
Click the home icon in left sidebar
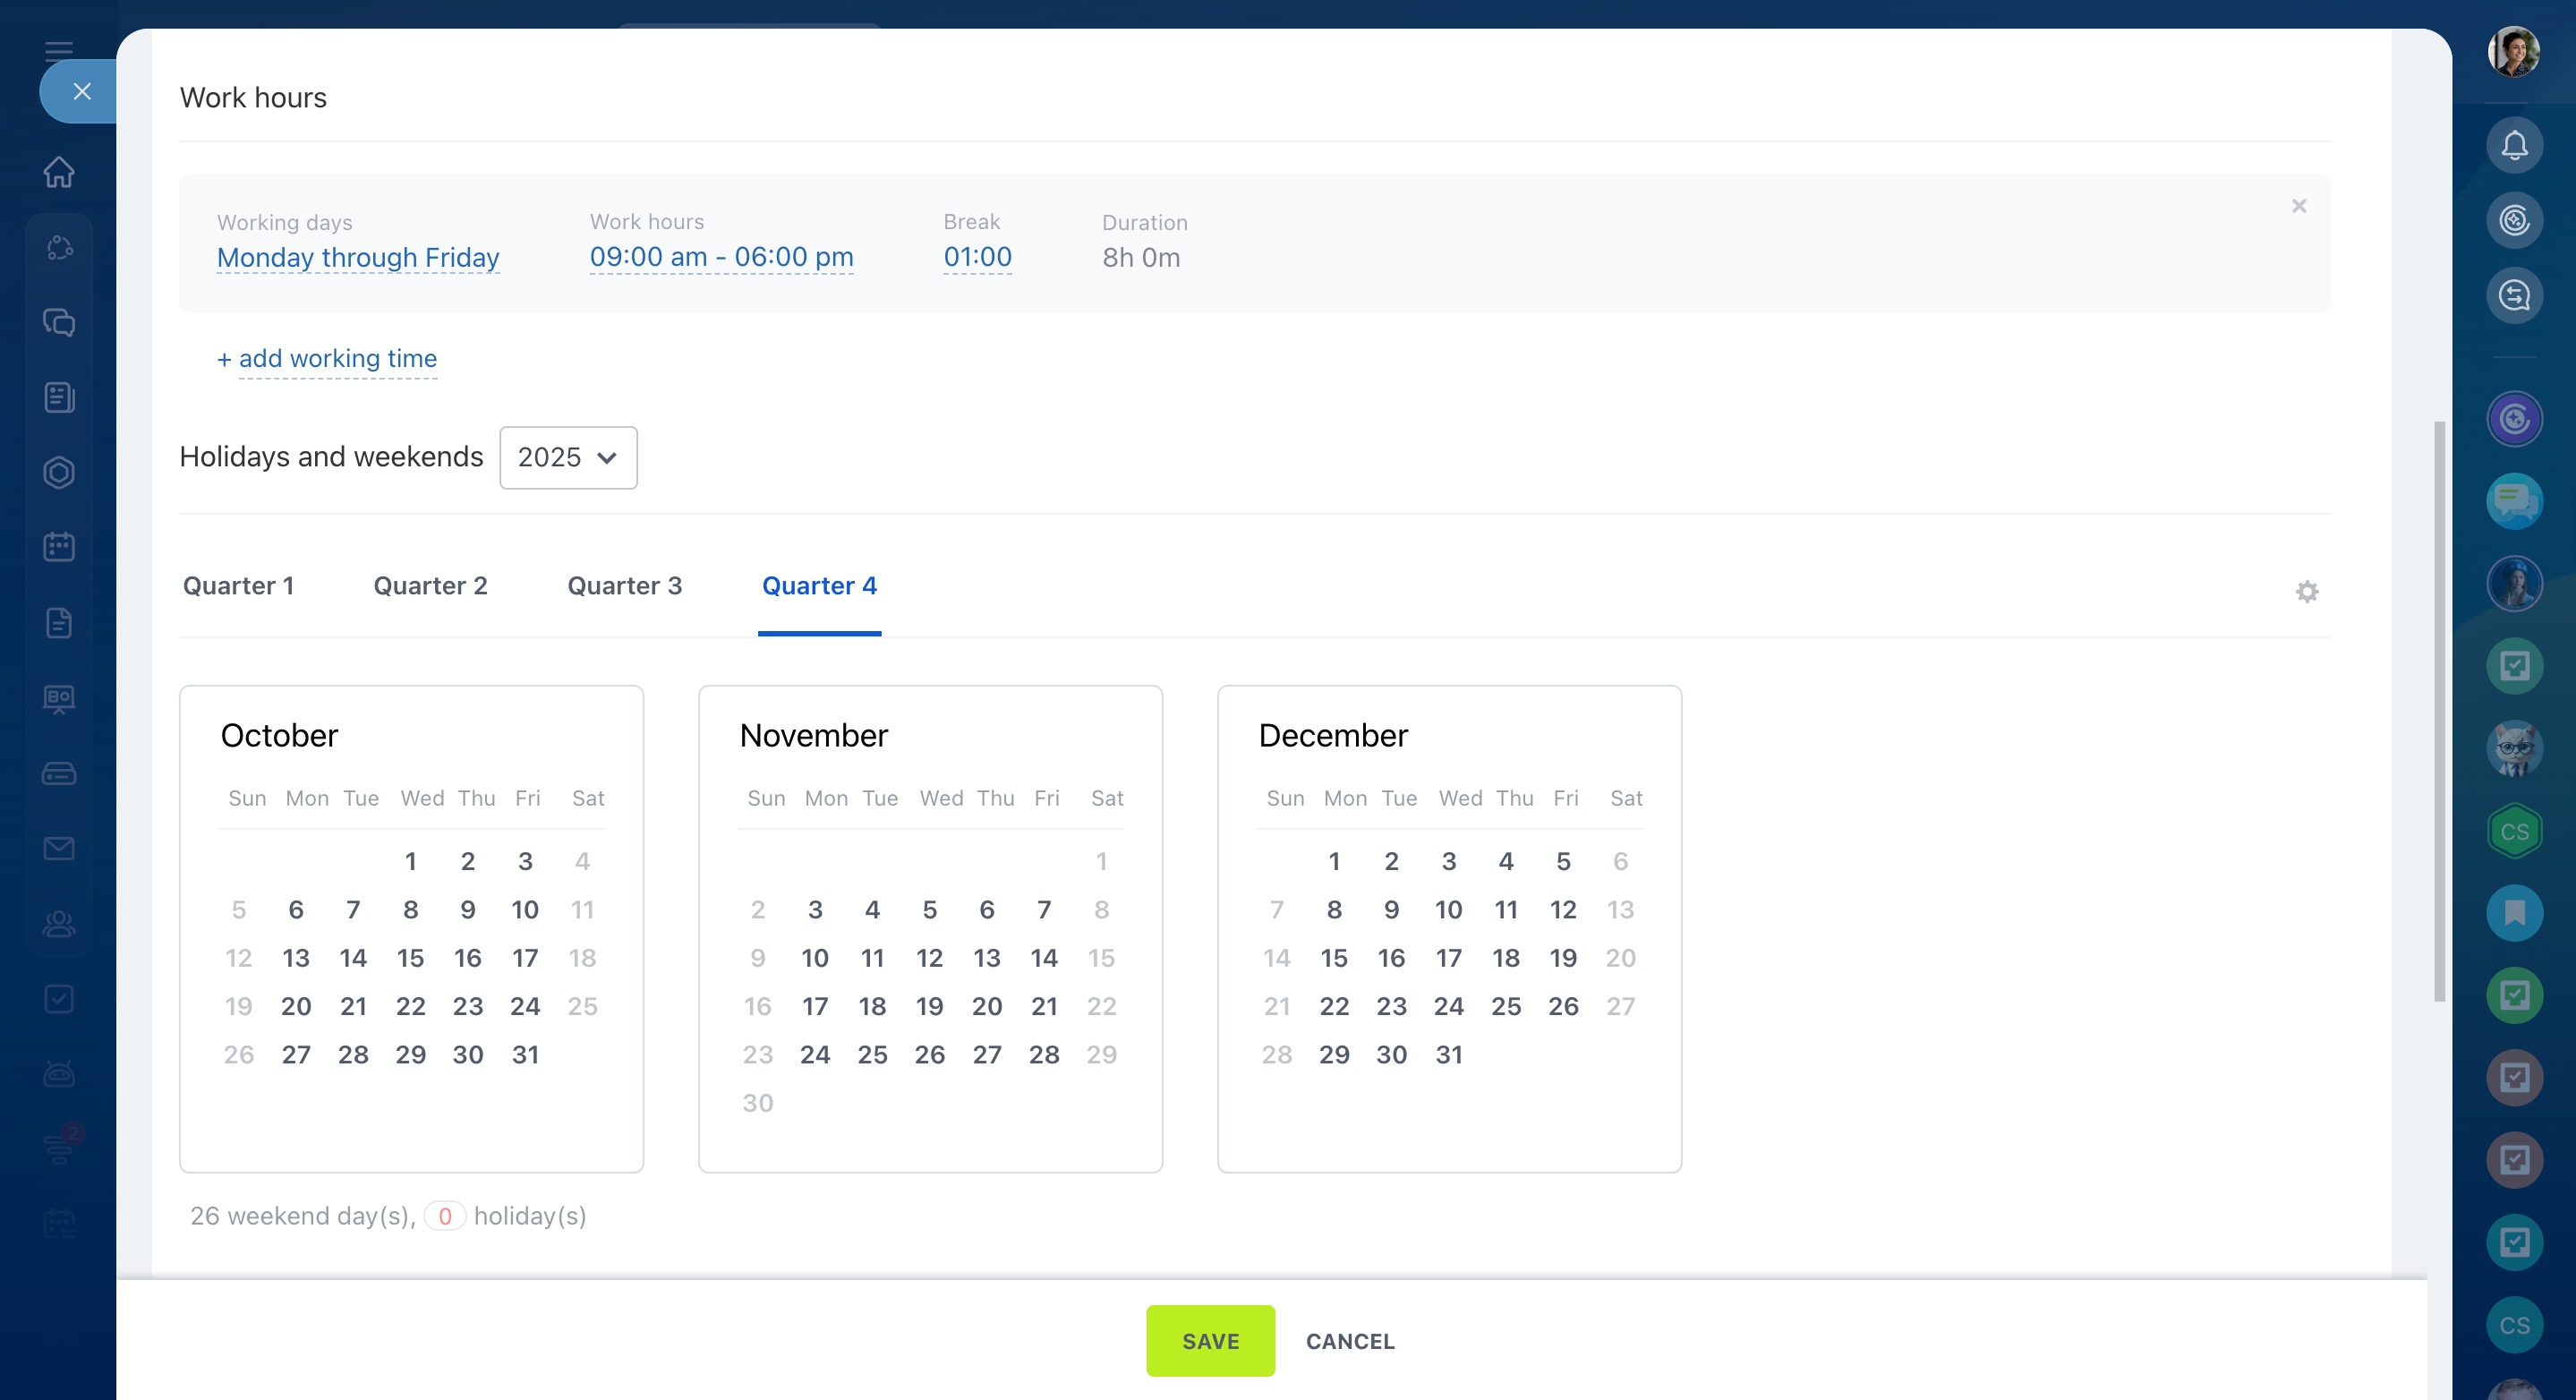(59, 172)
